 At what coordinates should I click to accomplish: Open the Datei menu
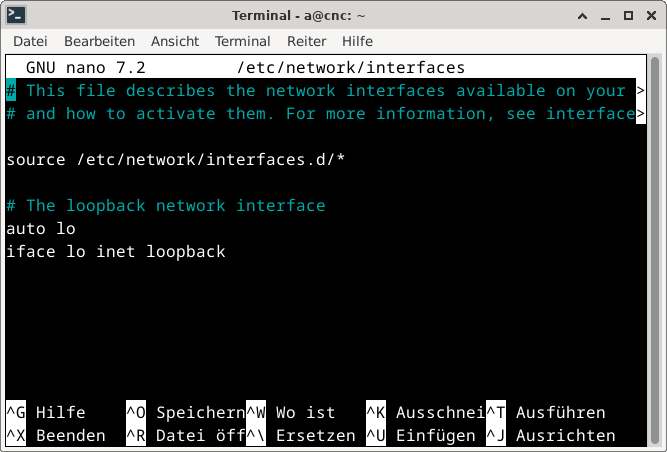(30, 41)
